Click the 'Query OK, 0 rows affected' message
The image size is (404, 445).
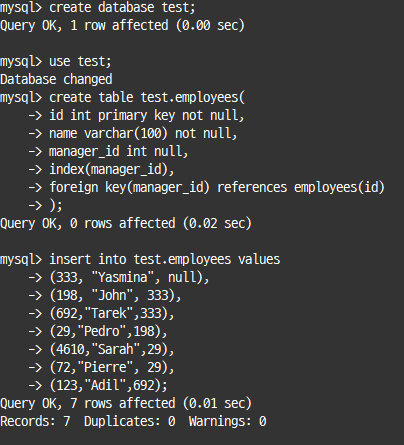pyautogui.click(x=126, y=224)
